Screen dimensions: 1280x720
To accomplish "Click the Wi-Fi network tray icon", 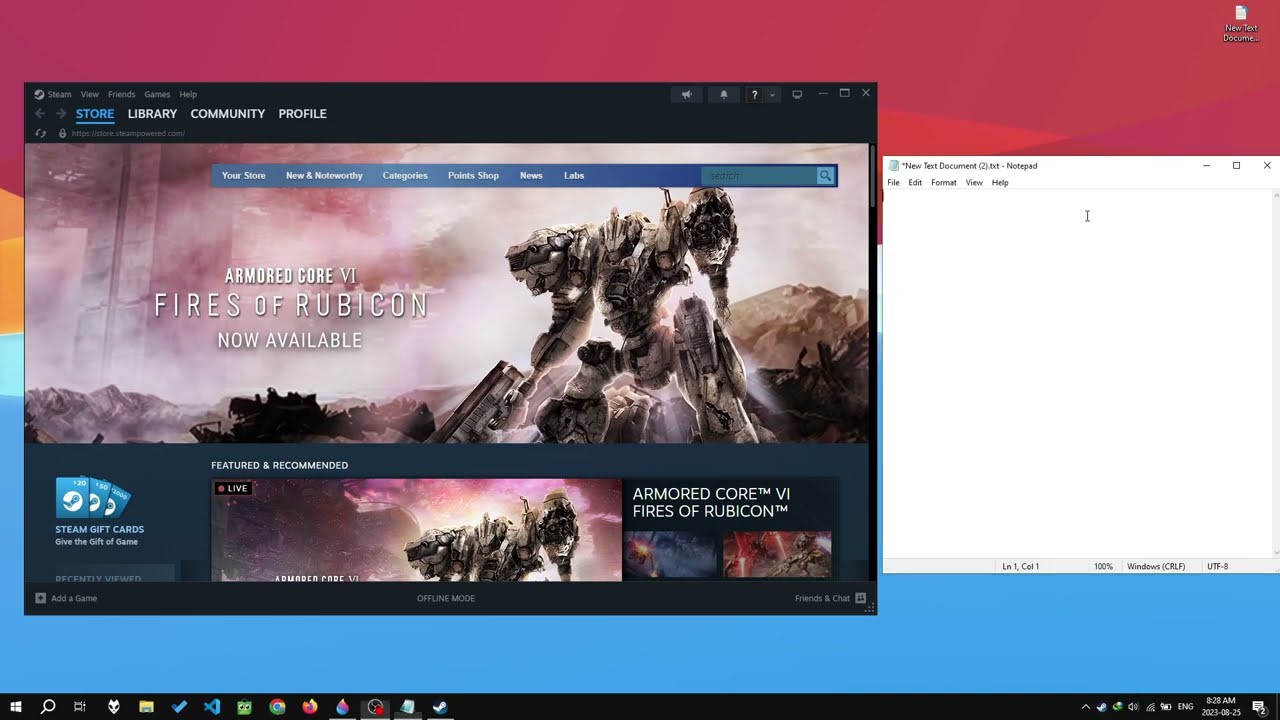I will [1150, 707].
